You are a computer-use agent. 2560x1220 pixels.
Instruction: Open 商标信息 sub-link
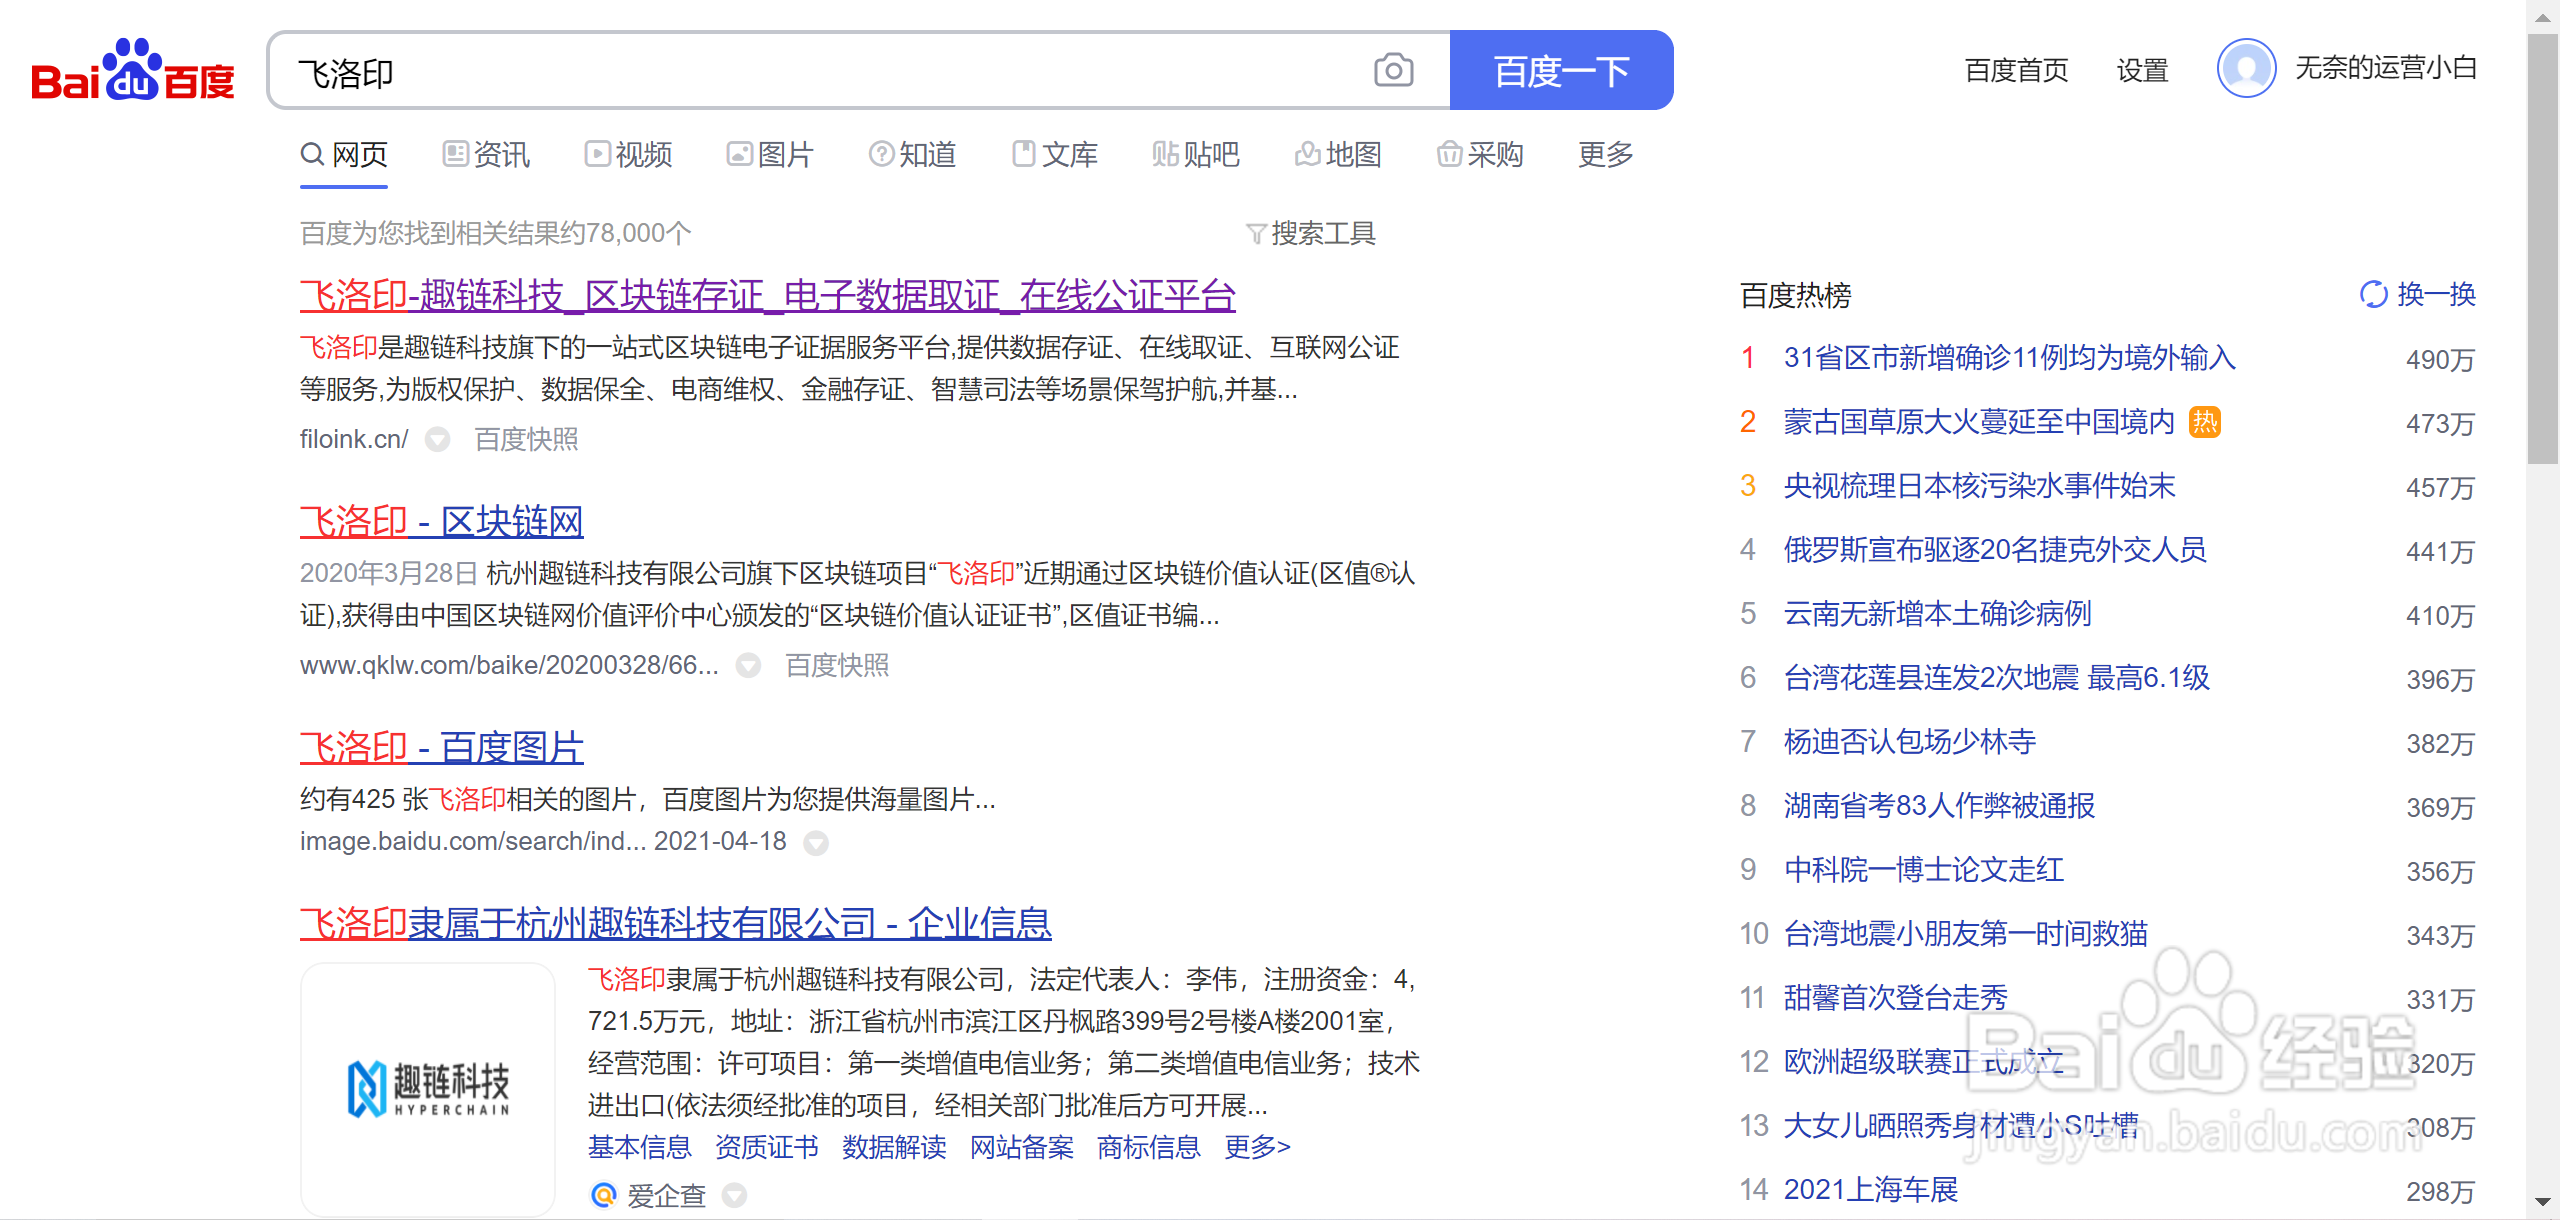click(x=1149, y=1147)
